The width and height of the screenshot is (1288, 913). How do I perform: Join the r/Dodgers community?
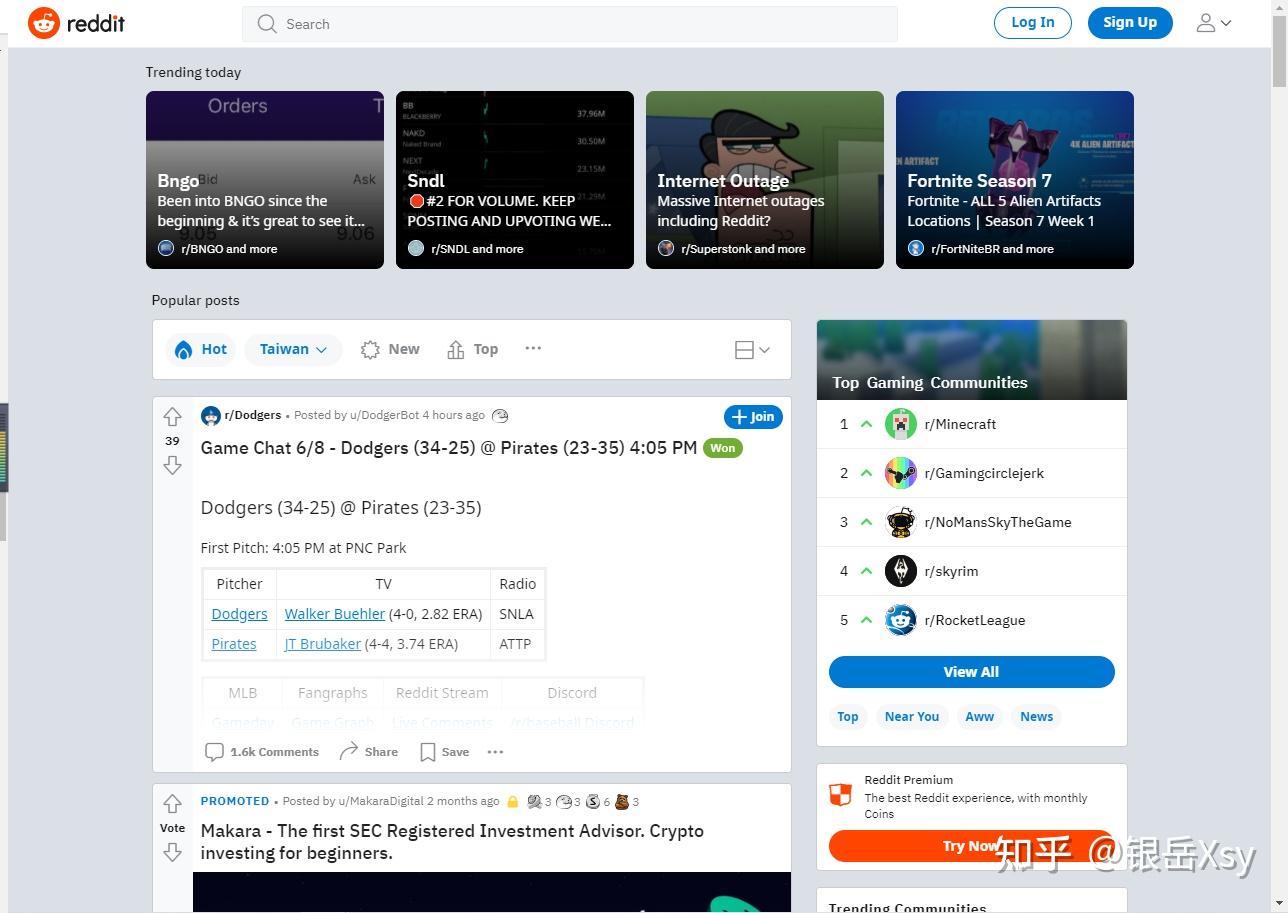point(752,417)
